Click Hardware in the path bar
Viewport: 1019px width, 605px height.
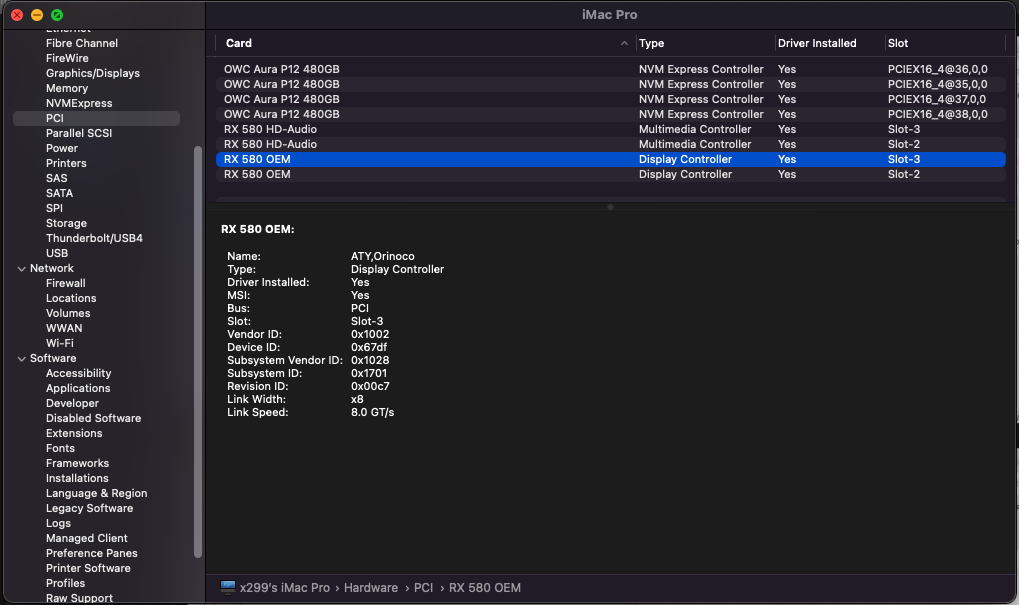[x=370, y=587]
